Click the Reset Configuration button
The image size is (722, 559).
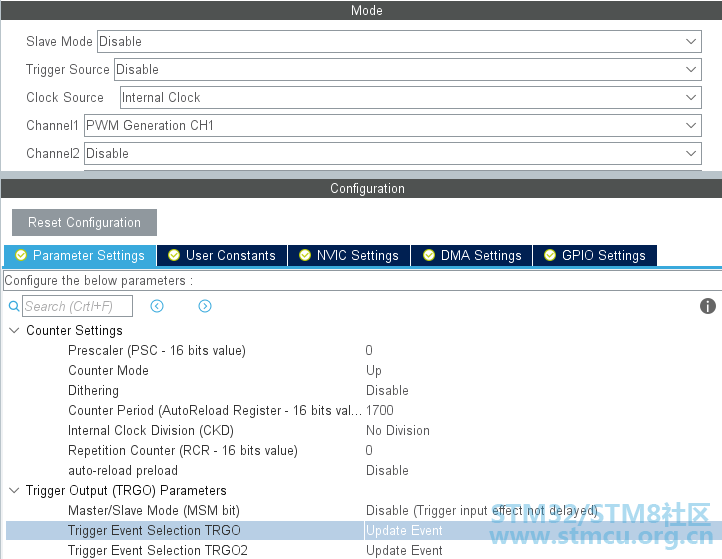[84, 222]
